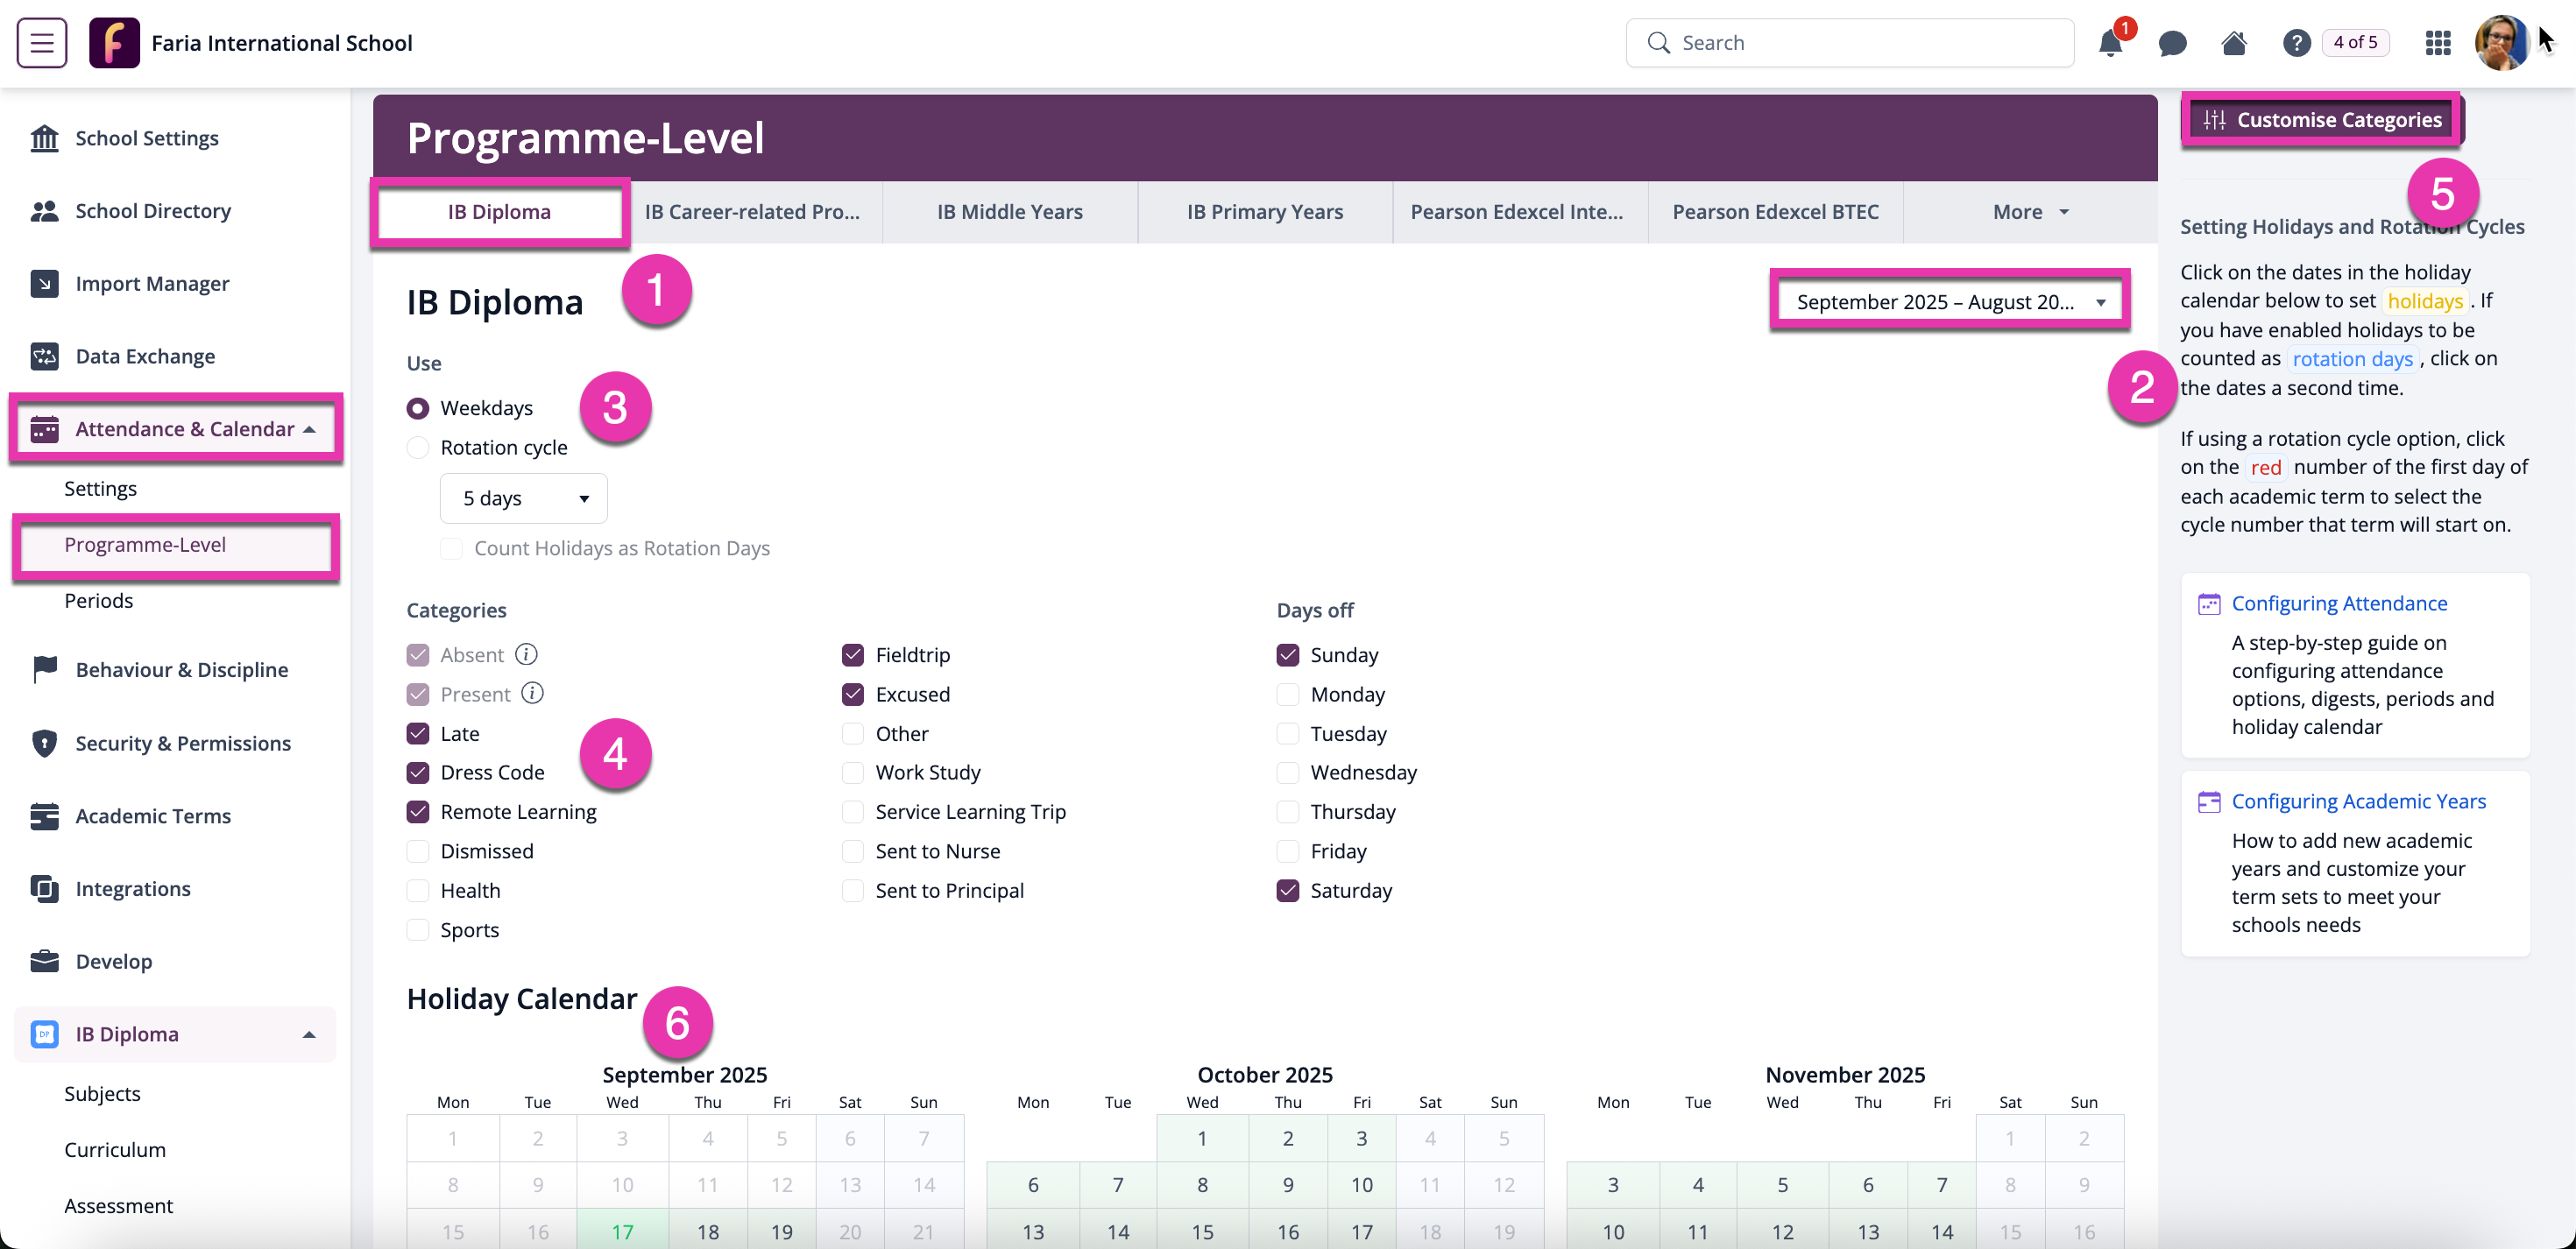Click the Integrations icon
Image resolution: width=2576 pixels, height=1249 pixels.
[44, 889]
